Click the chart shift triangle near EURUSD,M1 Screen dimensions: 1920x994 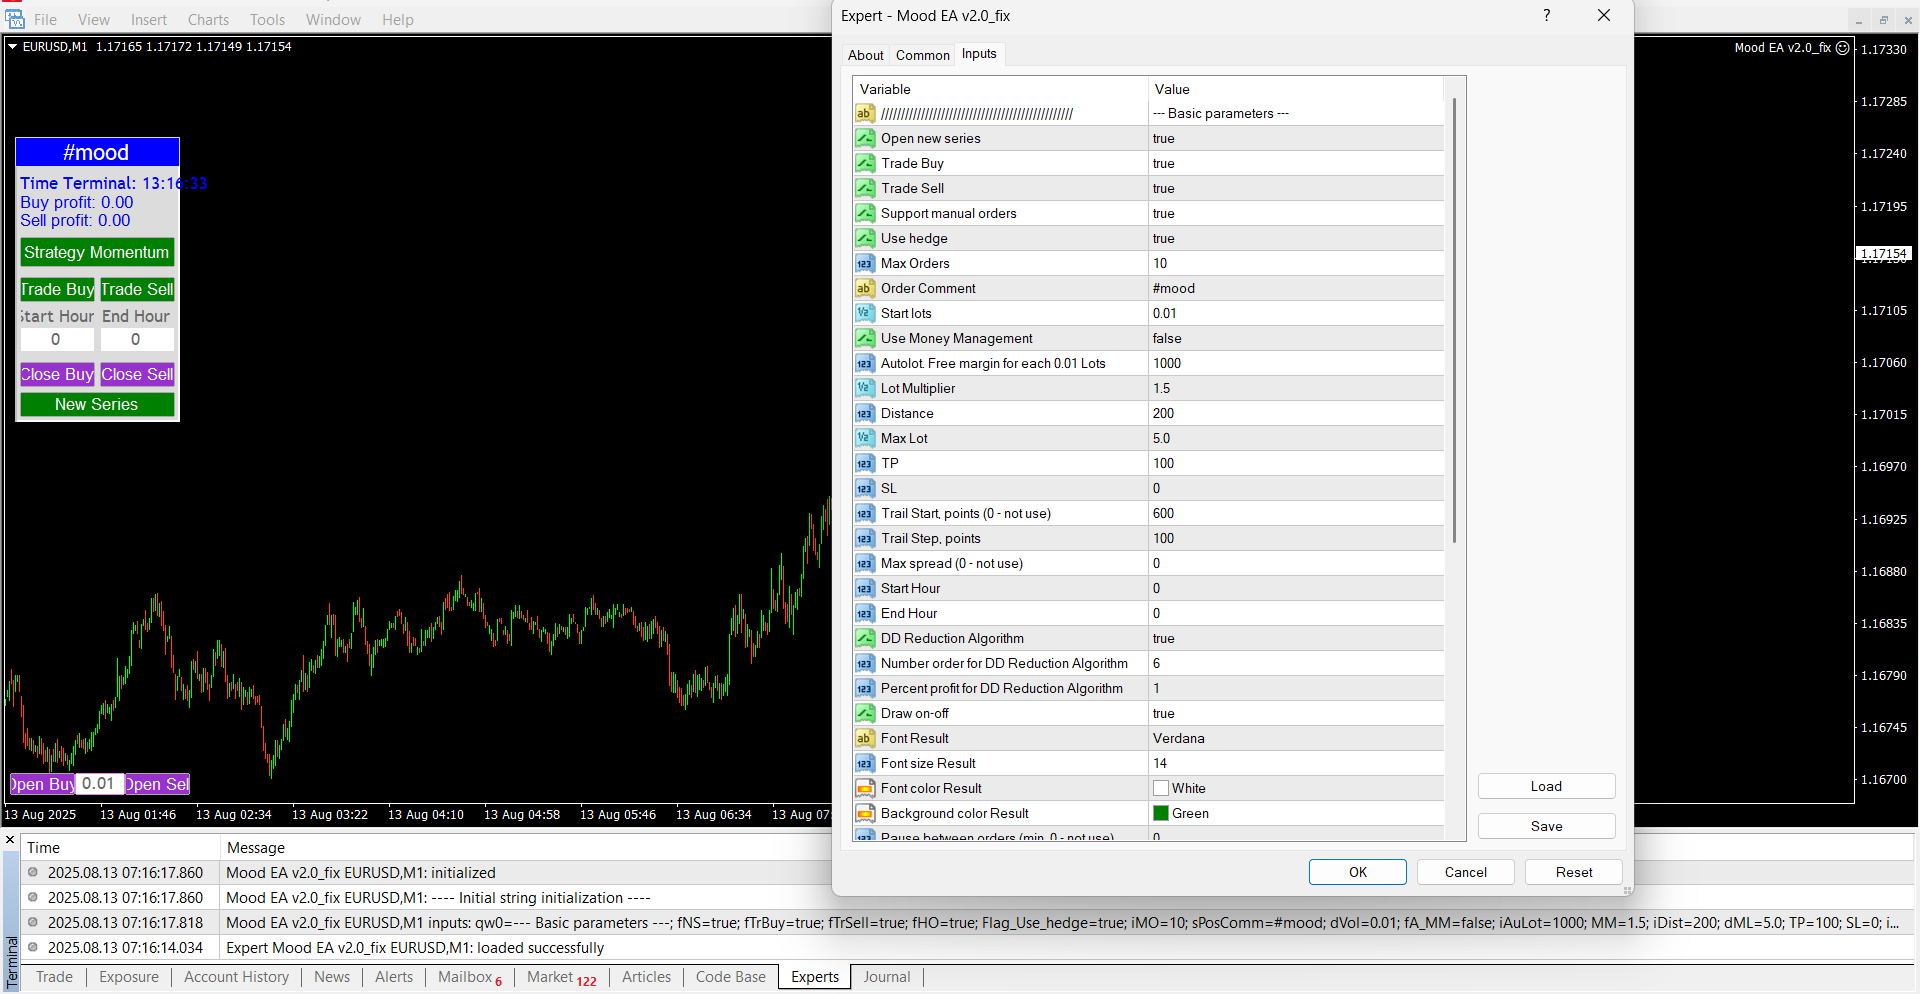13,46
